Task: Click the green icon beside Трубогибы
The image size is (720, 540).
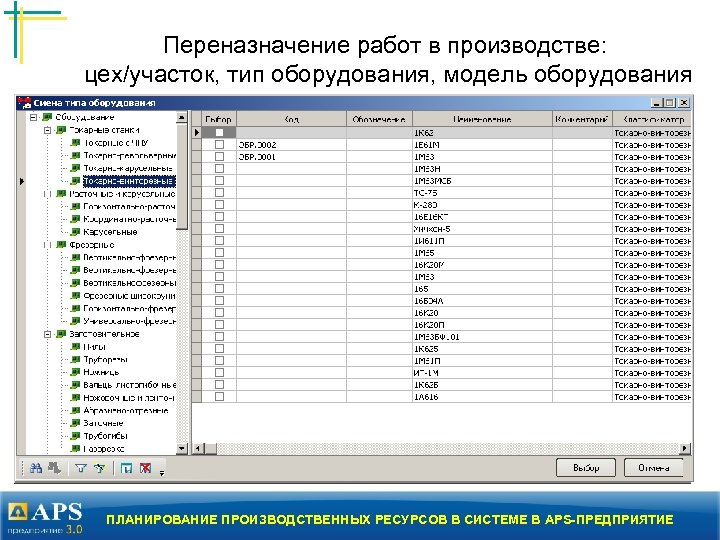Action: click(75, 436)
